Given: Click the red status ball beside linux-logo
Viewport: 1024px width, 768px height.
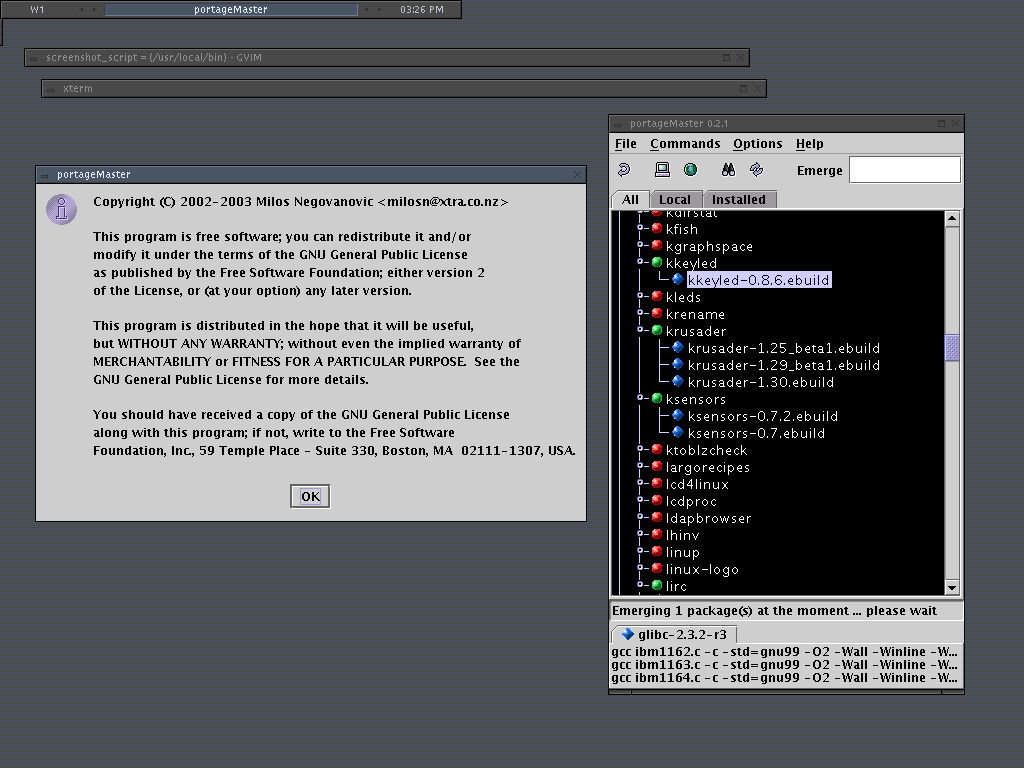Looking at the screenshot, I should tap(657, 568).
